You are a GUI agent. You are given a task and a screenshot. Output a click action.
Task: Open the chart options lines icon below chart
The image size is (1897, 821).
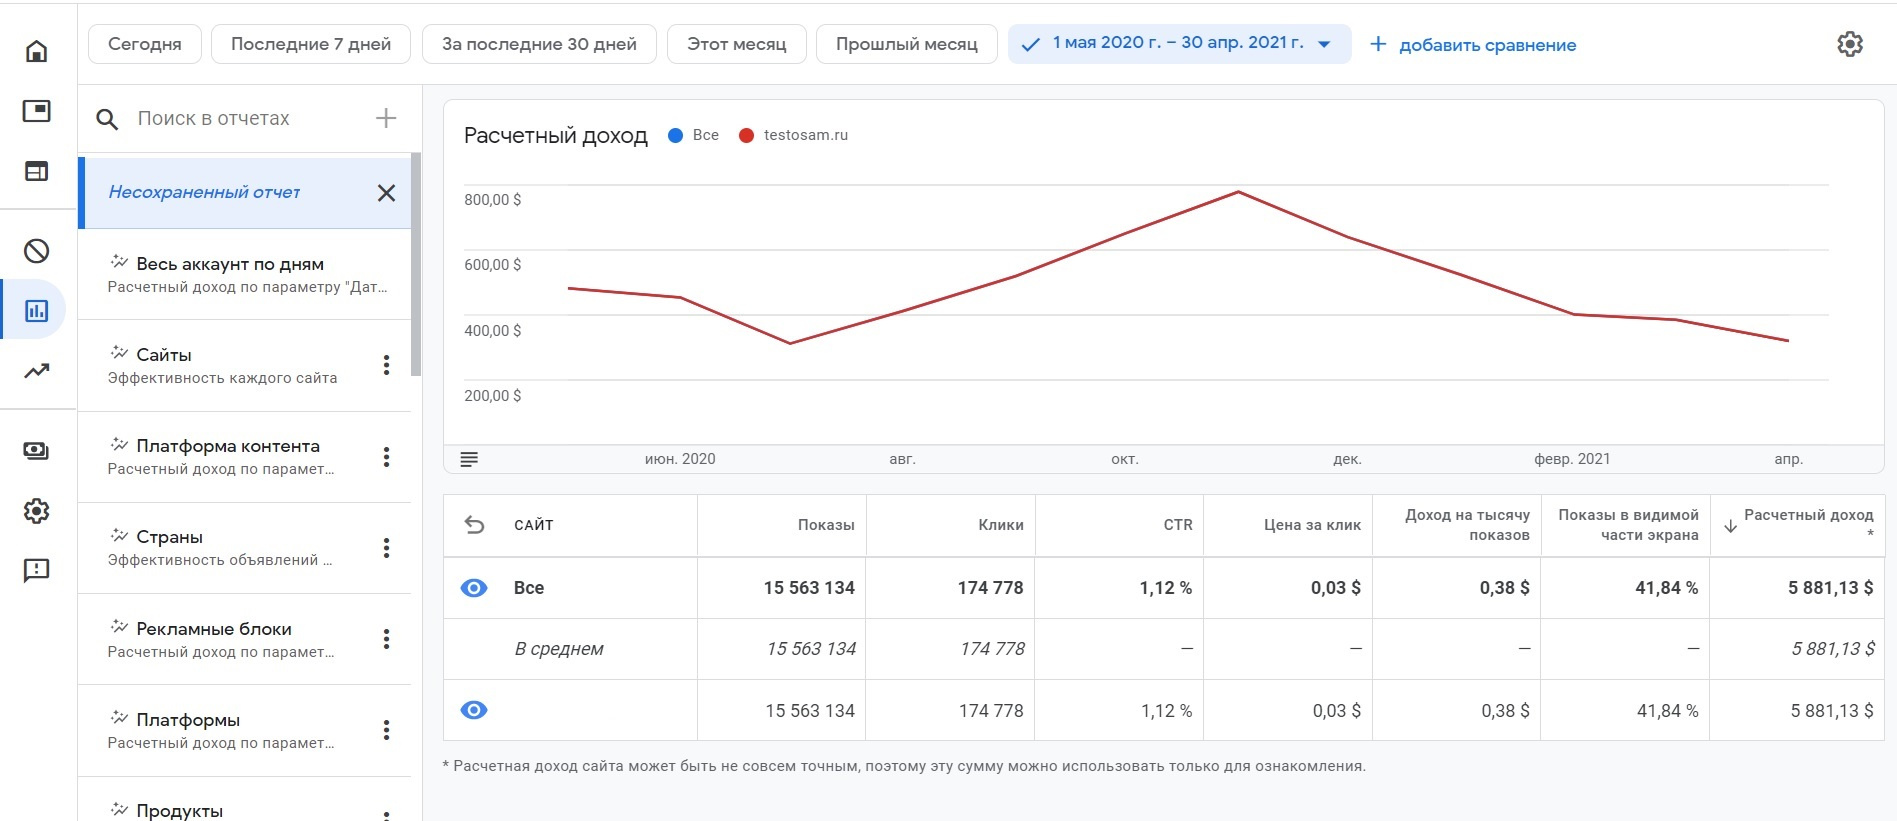tap(469, 459)
